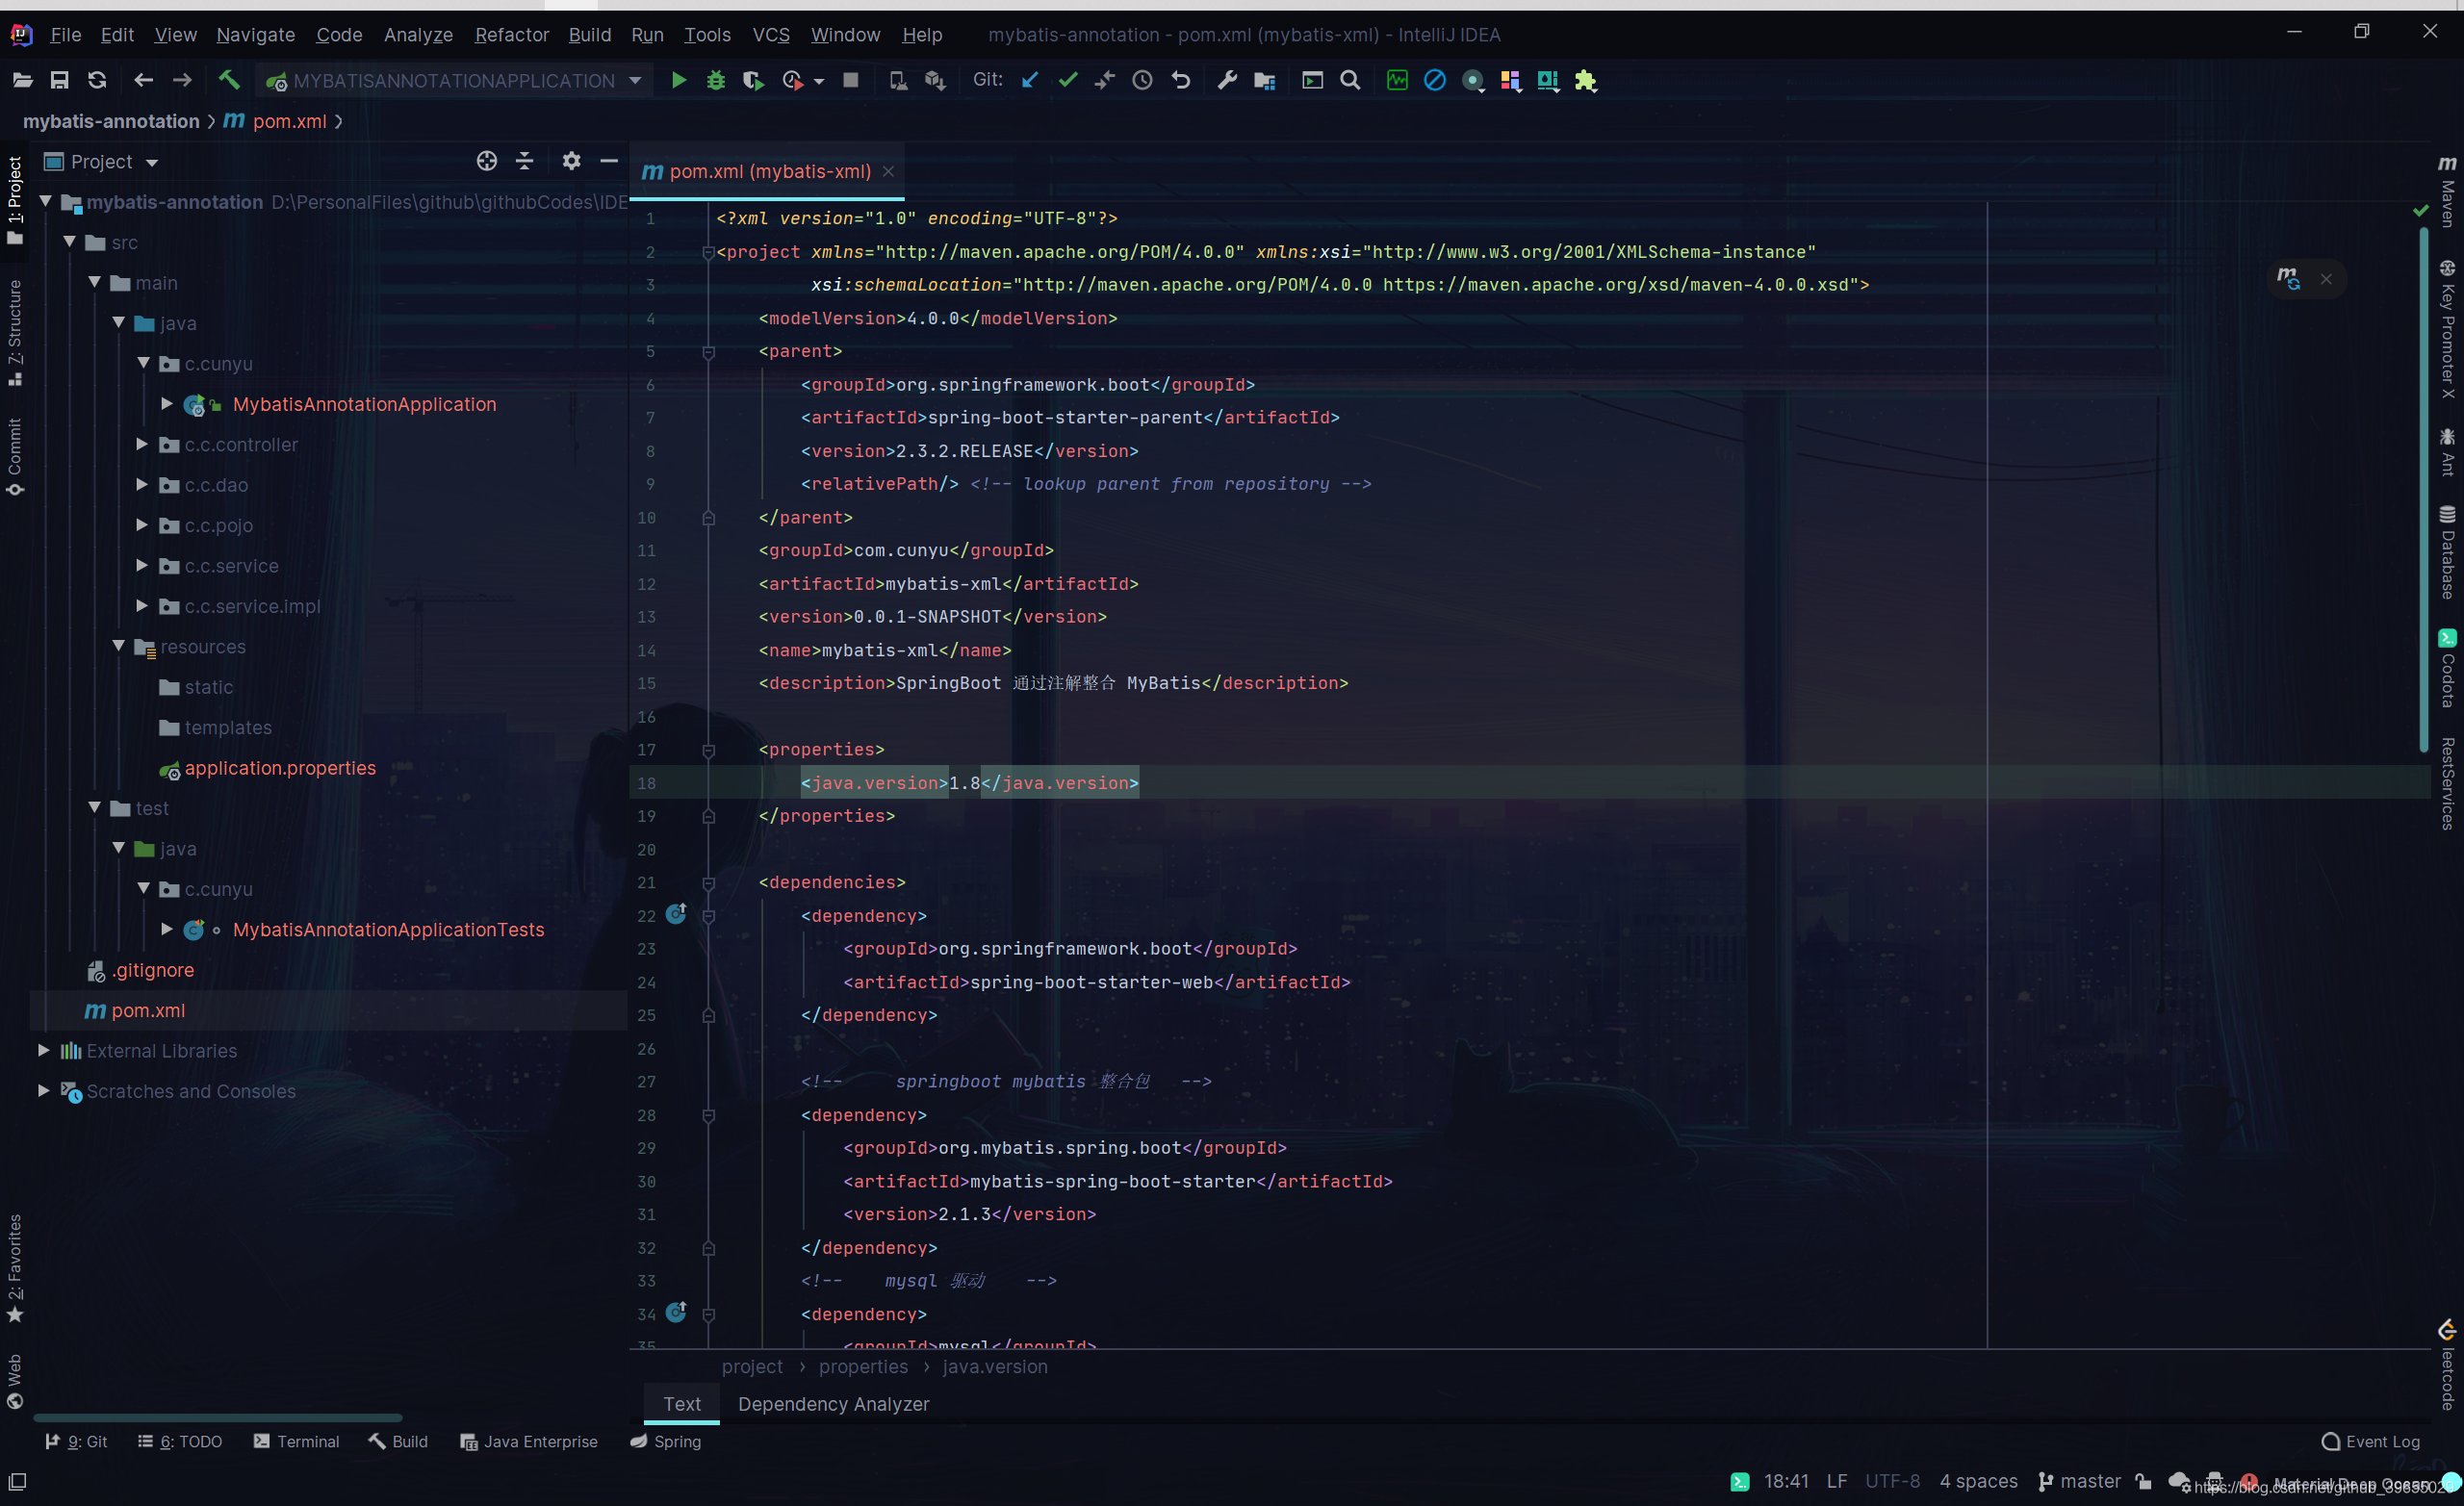Open Project panel settings gear

(571, 161)
